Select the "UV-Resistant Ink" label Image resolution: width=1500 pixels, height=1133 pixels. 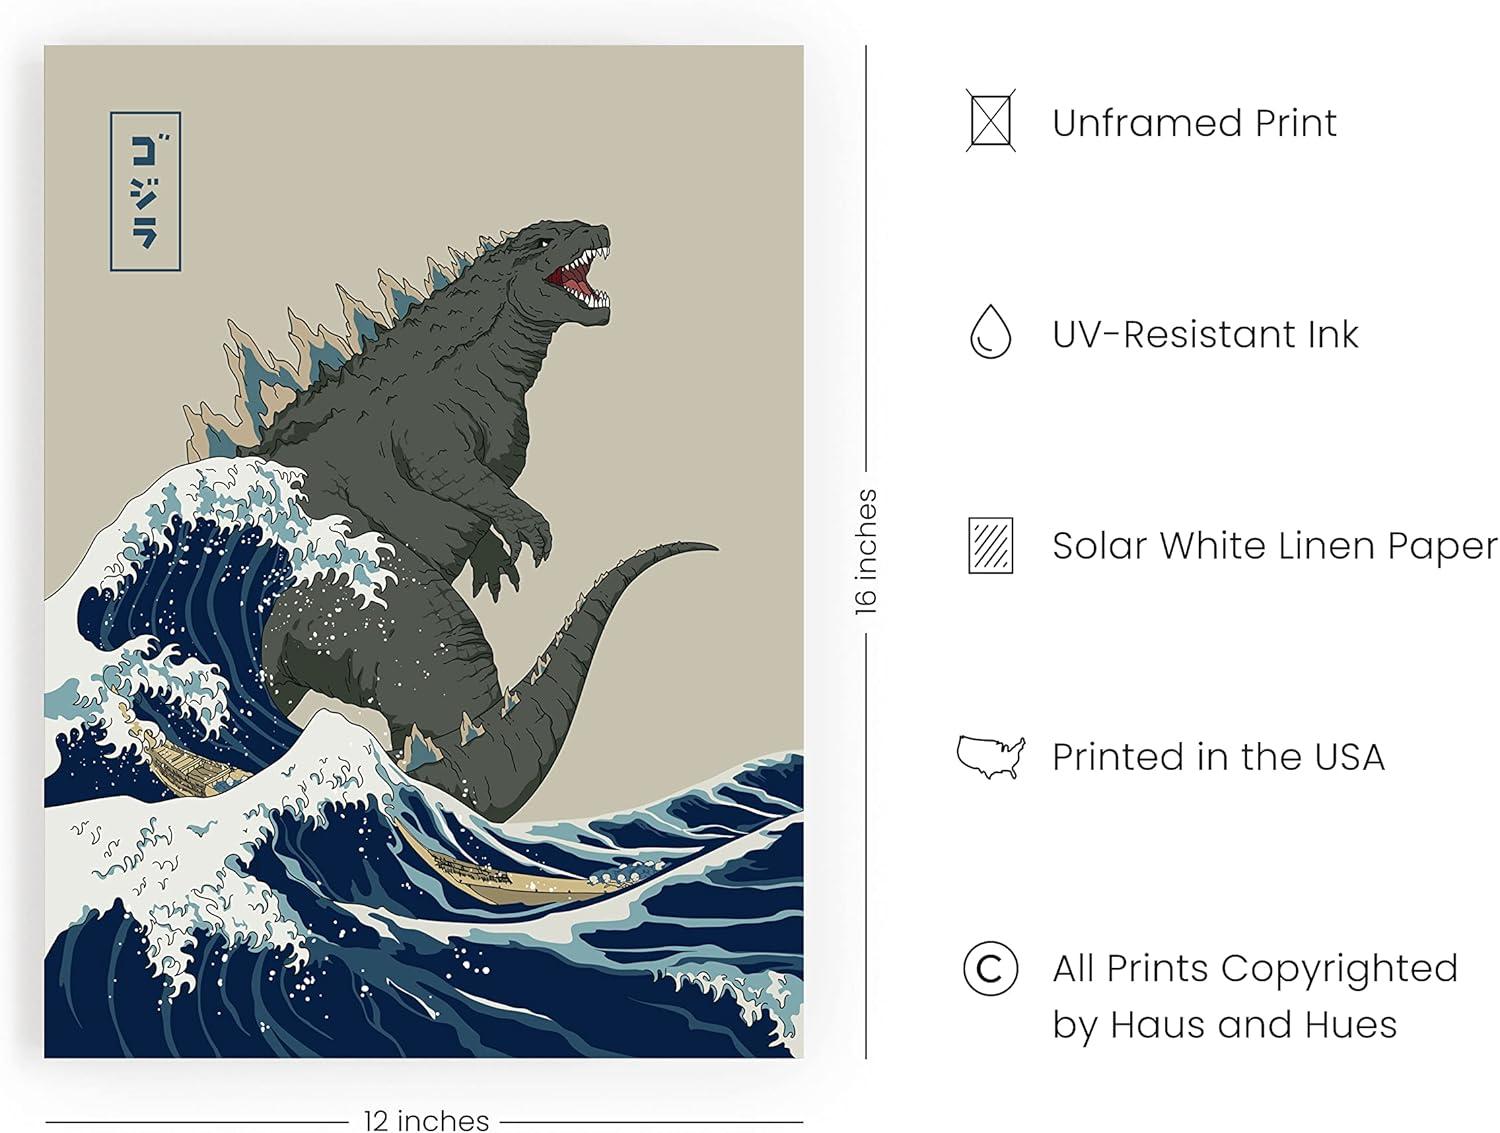click(x=1205, y=334)
